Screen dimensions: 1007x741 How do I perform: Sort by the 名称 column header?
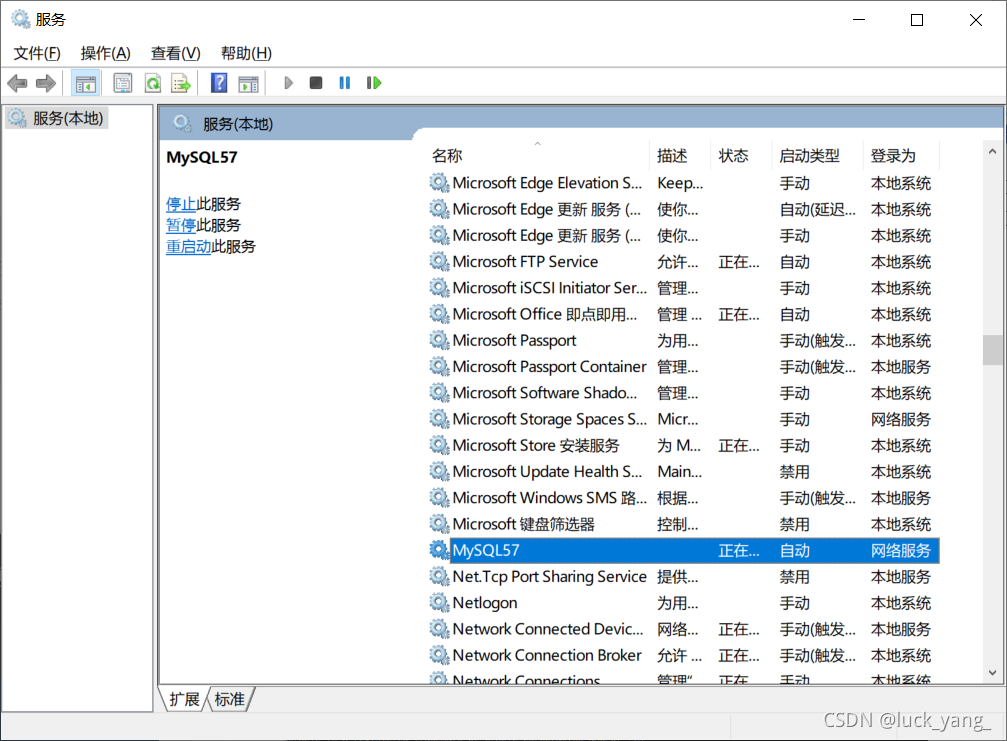[538, 155]
